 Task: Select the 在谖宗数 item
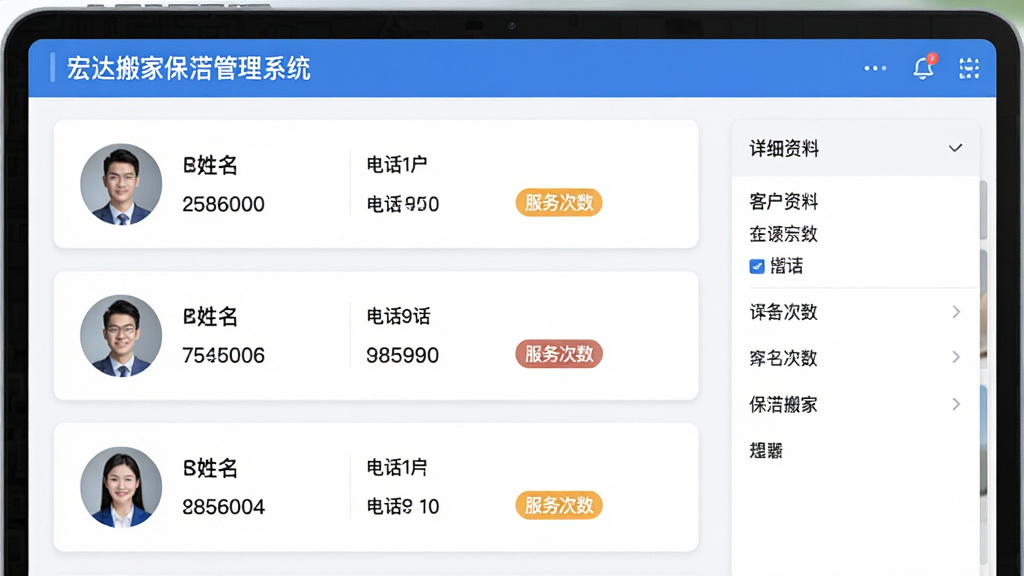784,234
